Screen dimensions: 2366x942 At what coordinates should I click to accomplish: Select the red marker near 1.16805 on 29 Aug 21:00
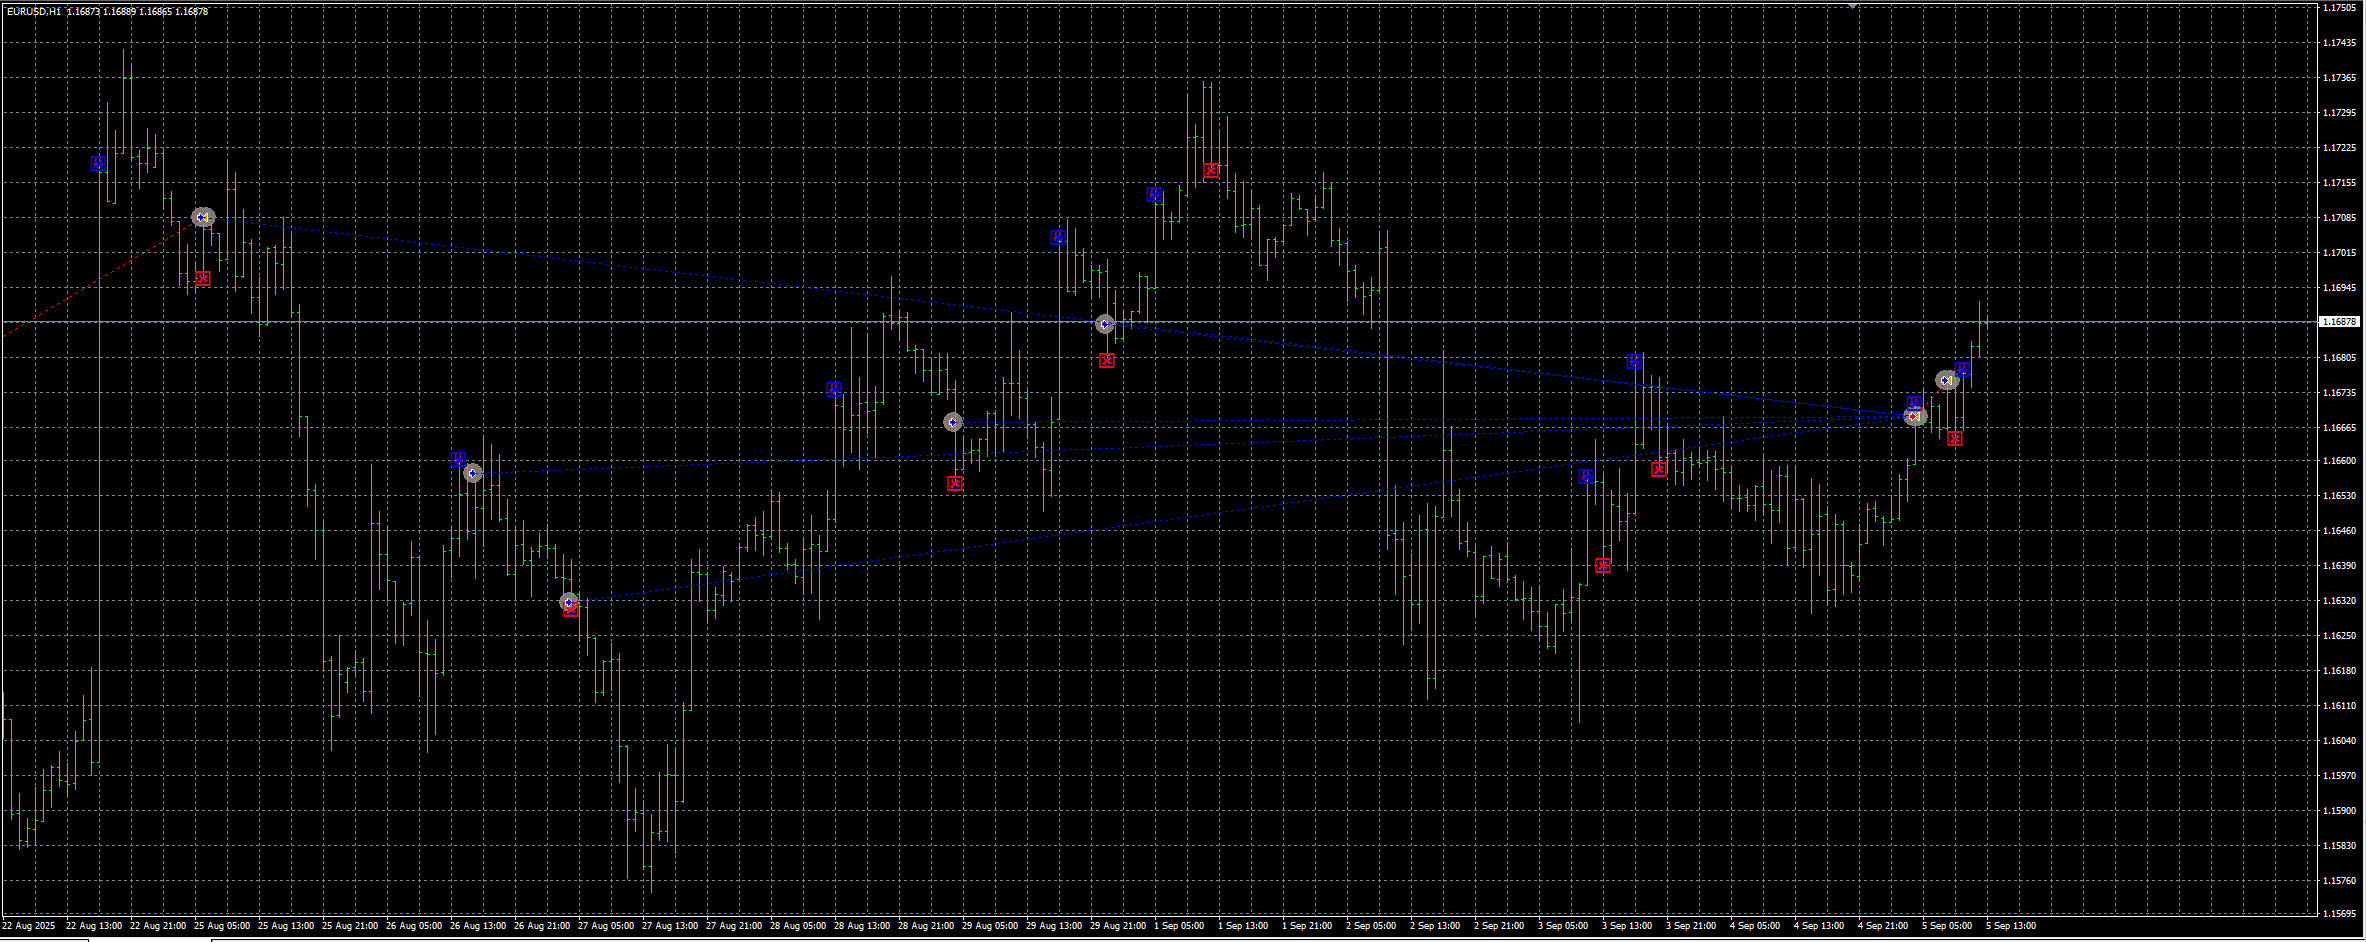tap(1106, 361)
